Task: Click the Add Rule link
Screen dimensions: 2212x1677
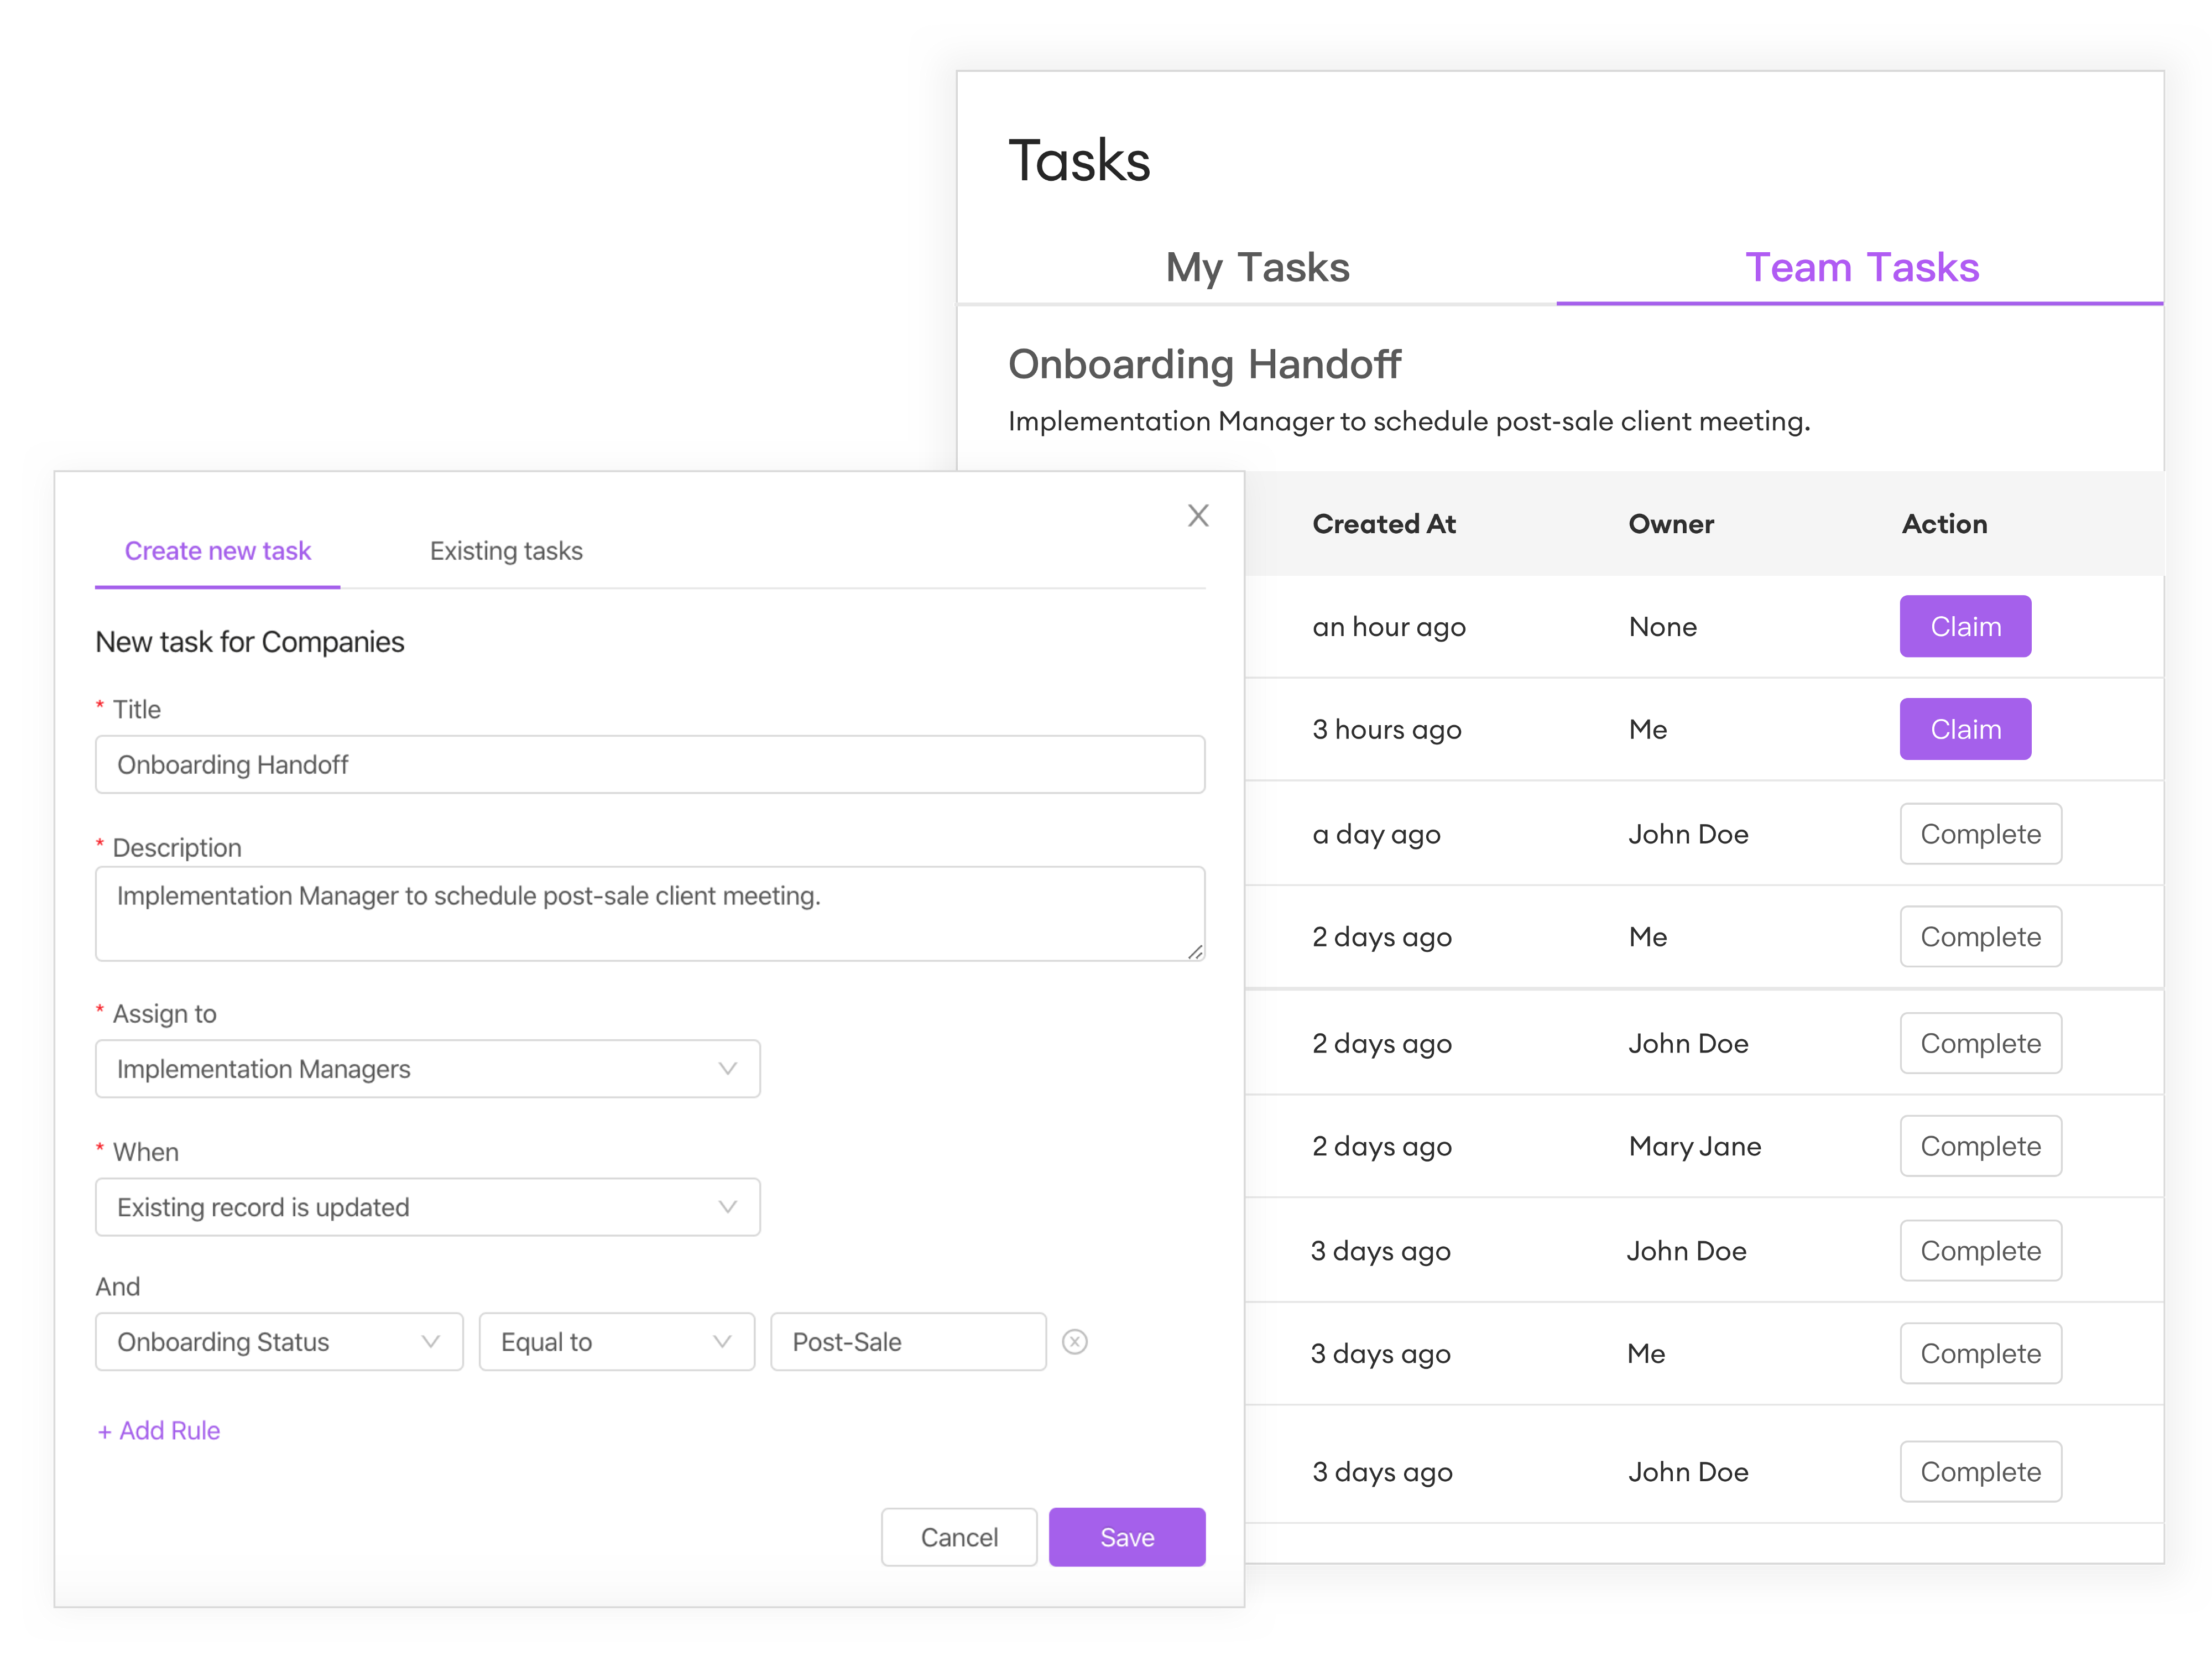Action: tap(159, 1431)
